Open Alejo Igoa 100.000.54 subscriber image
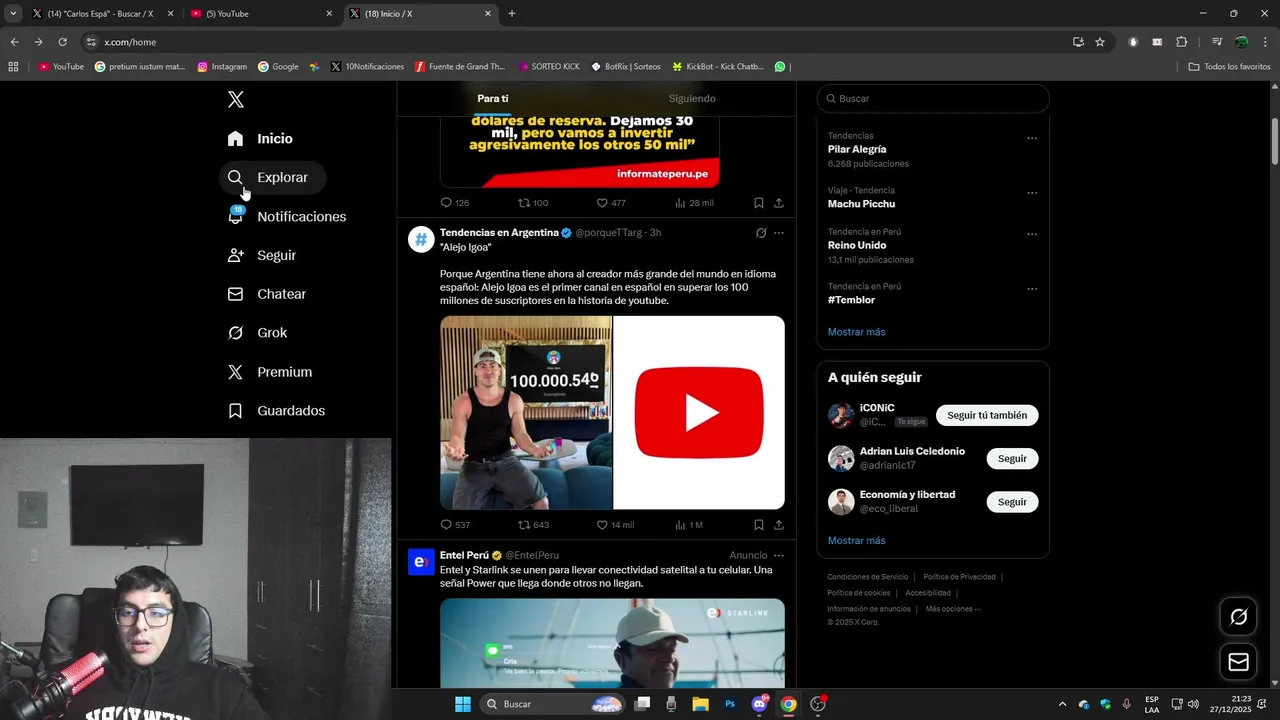1280x720 pixels. coord(526,413)
